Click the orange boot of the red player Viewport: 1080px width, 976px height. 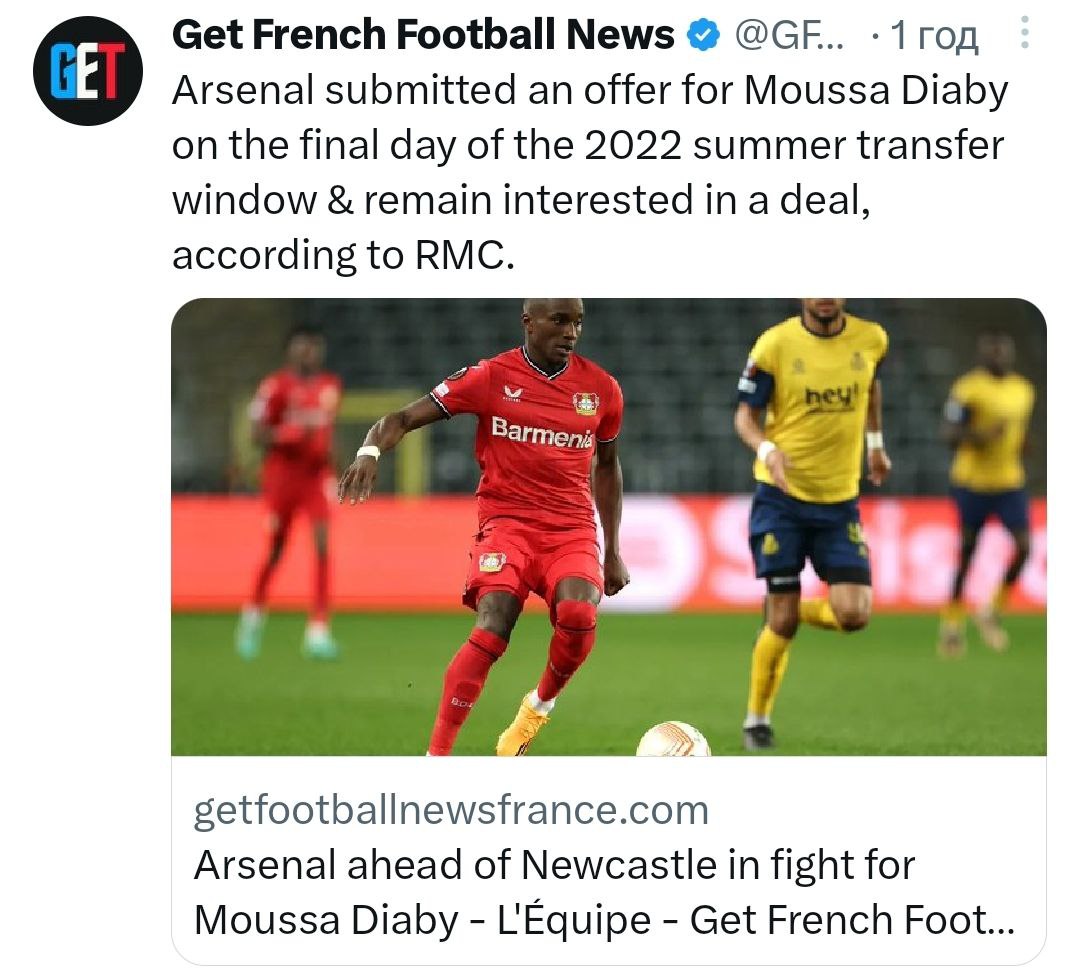[522, 728]
